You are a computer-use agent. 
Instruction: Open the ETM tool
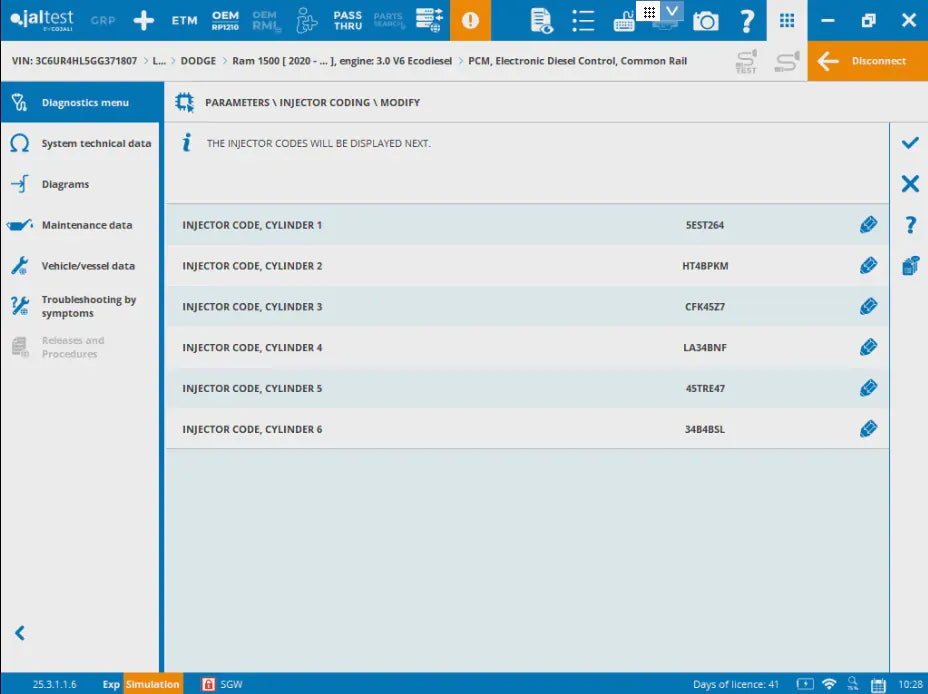point(184,20)
